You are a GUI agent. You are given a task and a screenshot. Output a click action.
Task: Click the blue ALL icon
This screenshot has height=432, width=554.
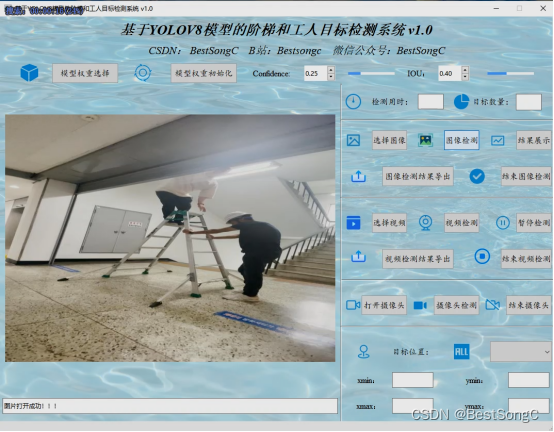point(461,352)
